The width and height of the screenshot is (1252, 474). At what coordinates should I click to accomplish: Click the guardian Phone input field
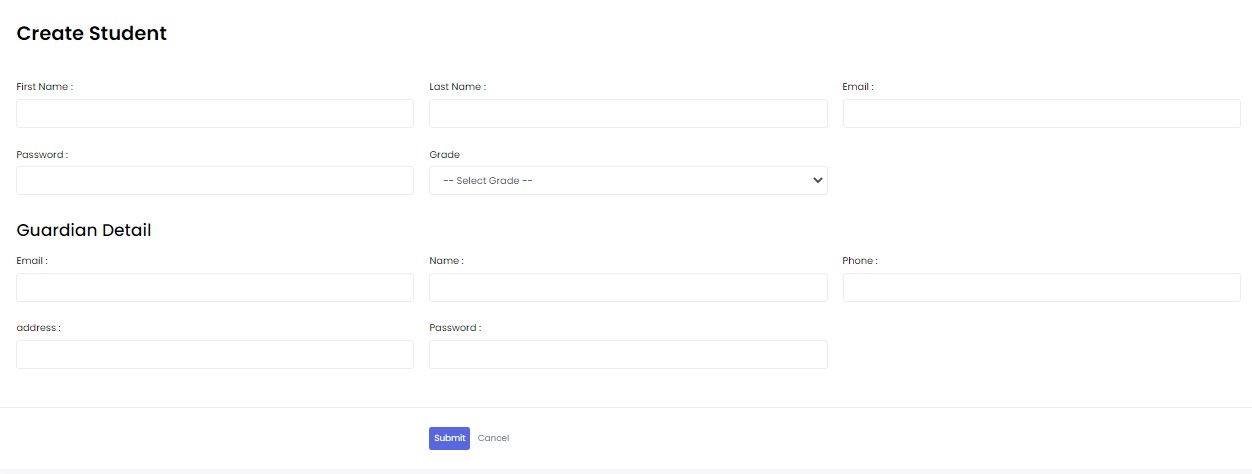pos(1041,287)
